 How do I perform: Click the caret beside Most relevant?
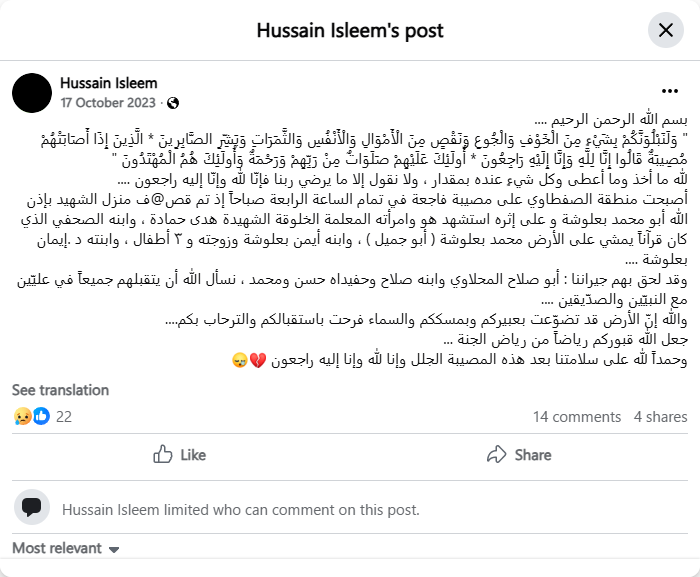(x=114, y=549)
